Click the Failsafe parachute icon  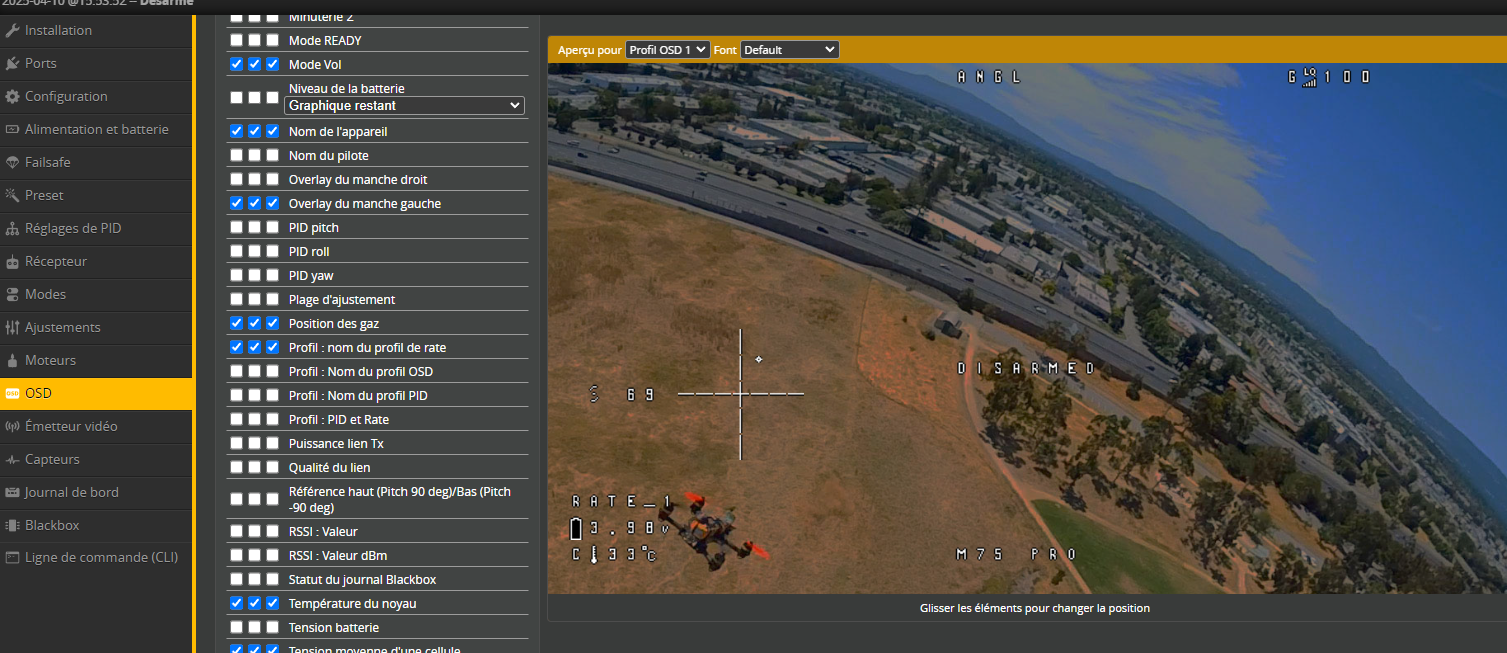click(13, 162)
